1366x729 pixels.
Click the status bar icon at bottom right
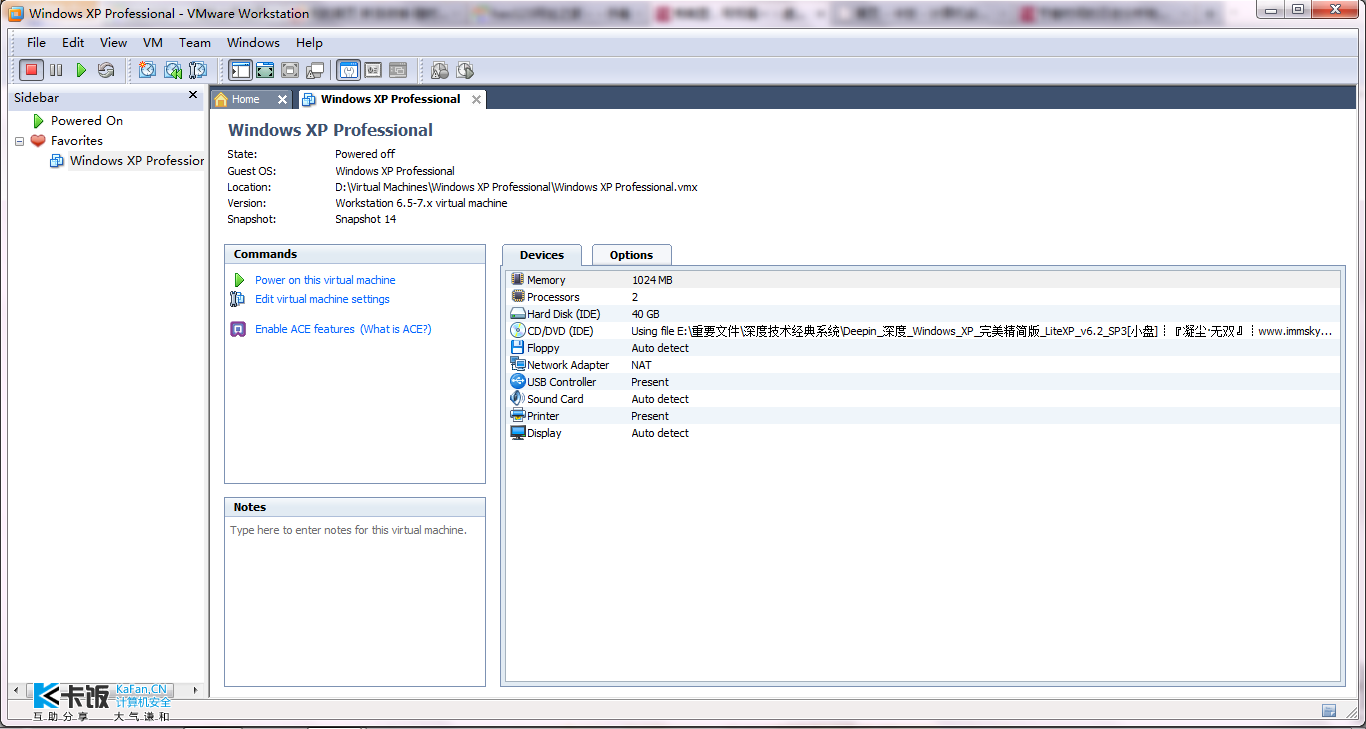point(1329,711)
